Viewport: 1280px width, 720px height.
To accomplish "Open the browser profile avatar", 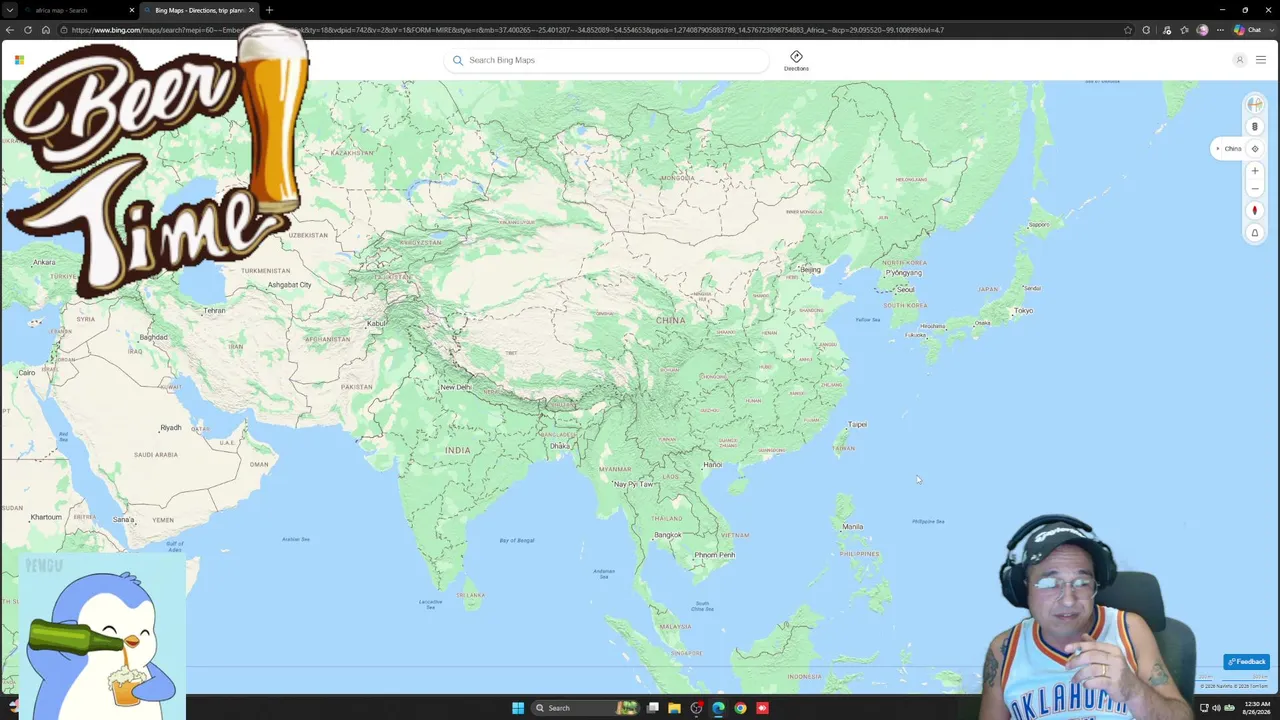I will coord(1202,30).
